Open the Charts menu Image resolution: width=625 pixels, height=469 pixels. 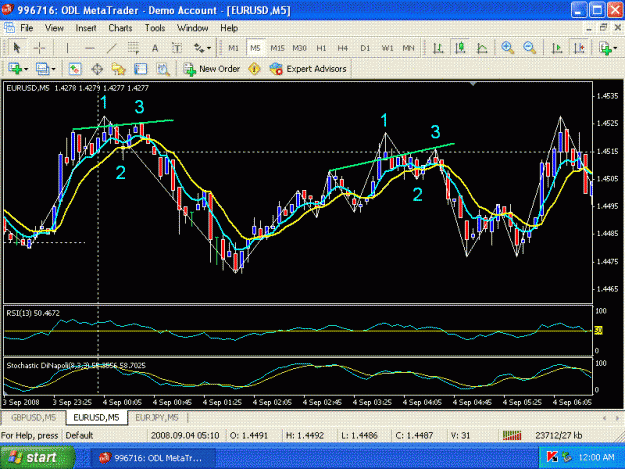point(120,28)
